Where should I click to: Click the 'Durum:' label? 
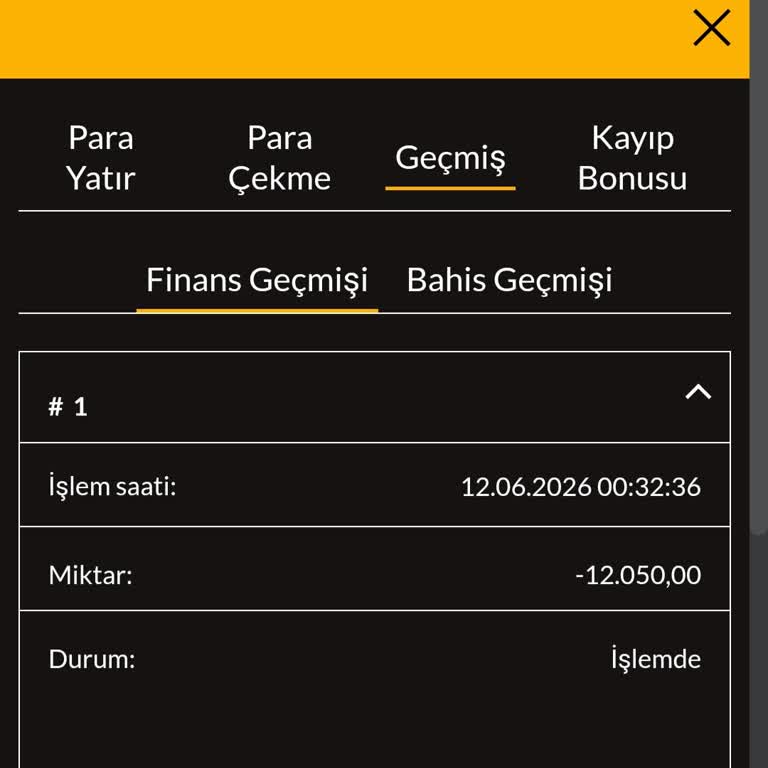[x=92, y=659]
